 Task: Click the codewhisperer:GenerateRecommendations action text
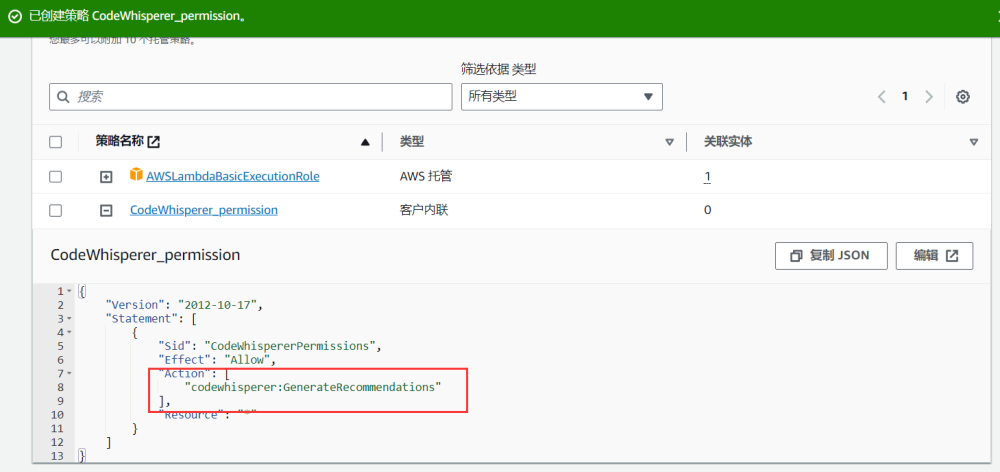tap(312, 387)
